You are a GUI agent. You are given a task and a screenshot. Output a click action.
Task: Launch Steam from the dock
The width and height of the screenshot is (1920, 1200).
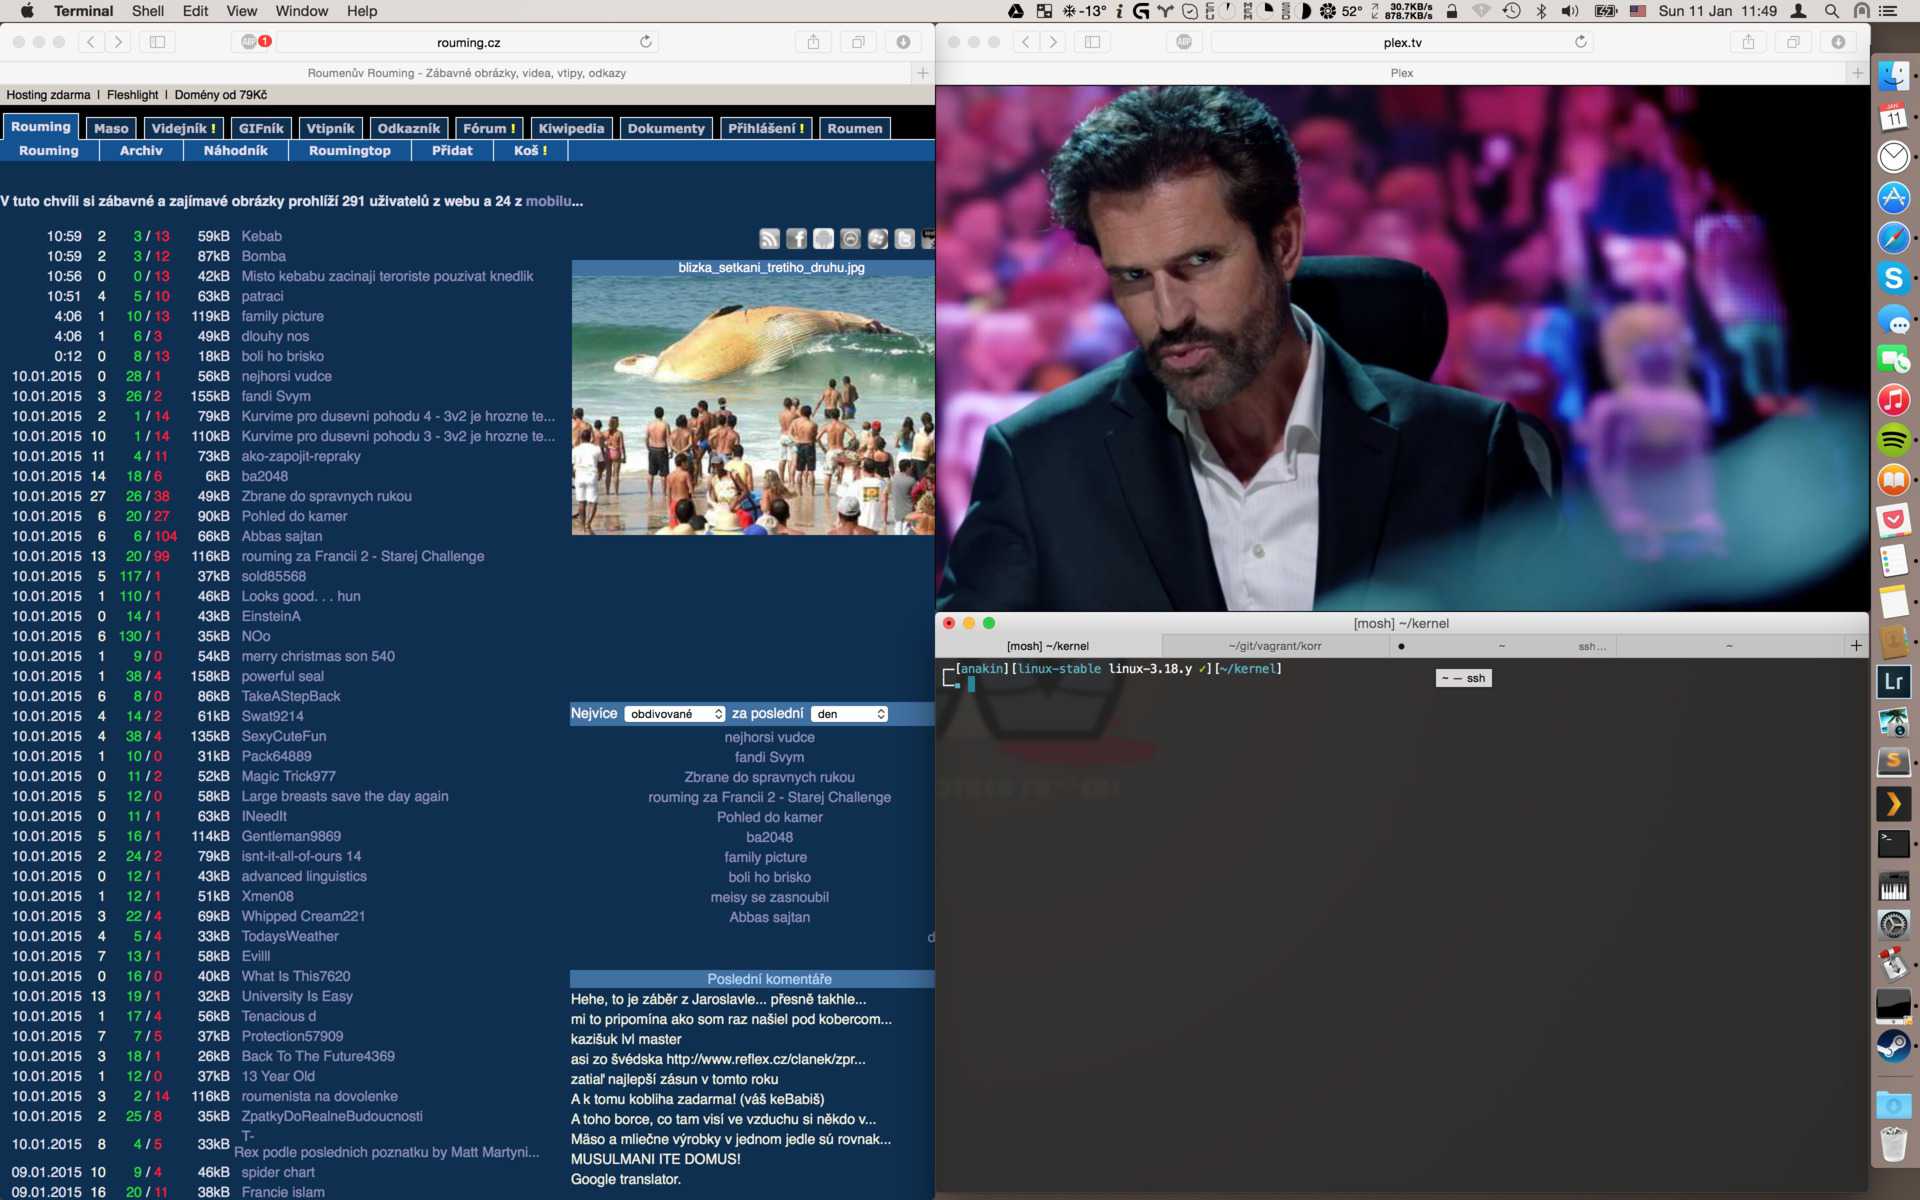(1893, 1046)
